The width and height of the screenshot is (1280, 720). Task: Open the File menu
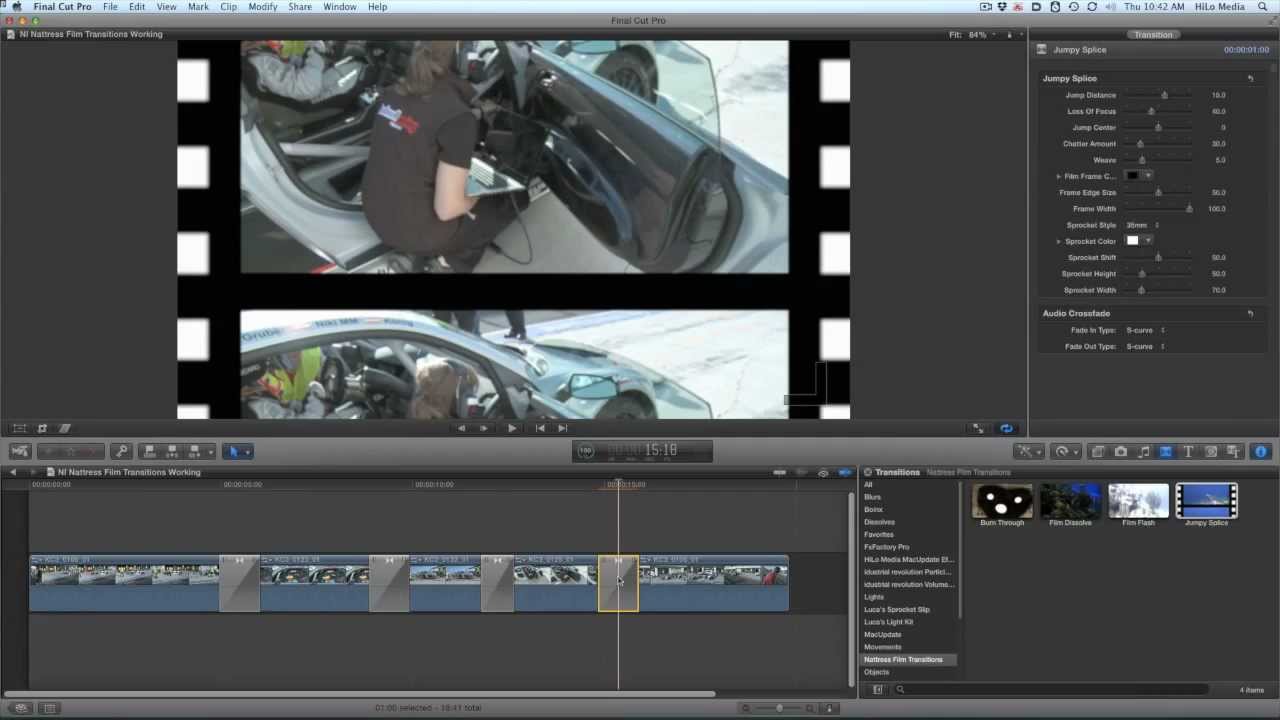tap(110, 7)
